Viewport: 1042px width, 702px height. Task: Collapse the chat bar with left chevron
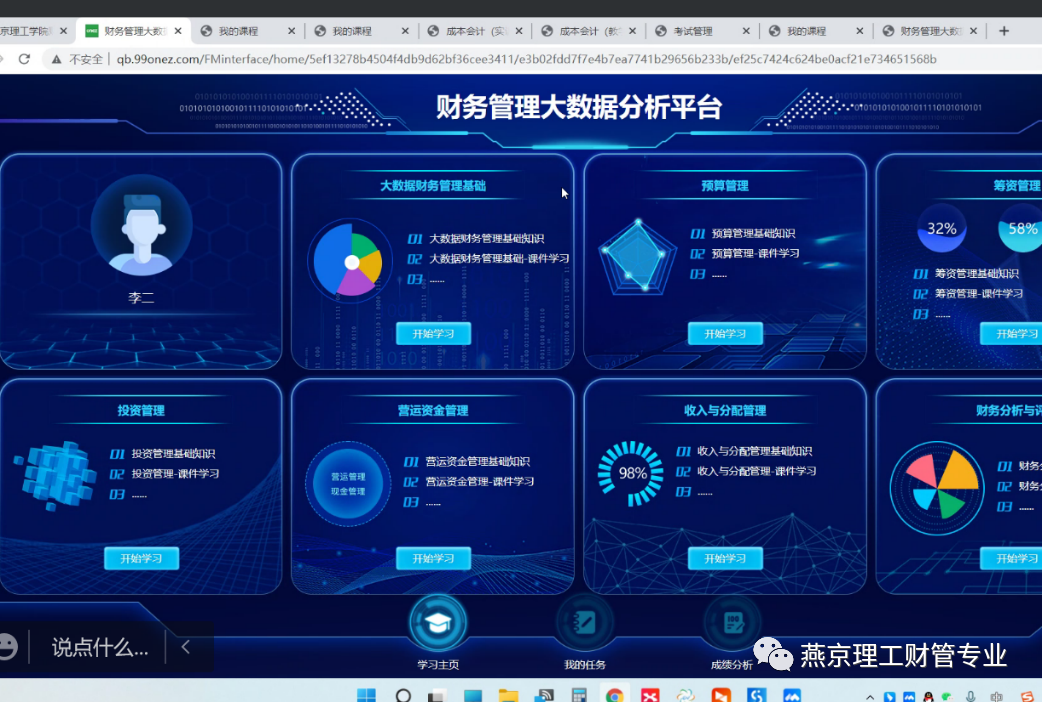coord(186,647)
